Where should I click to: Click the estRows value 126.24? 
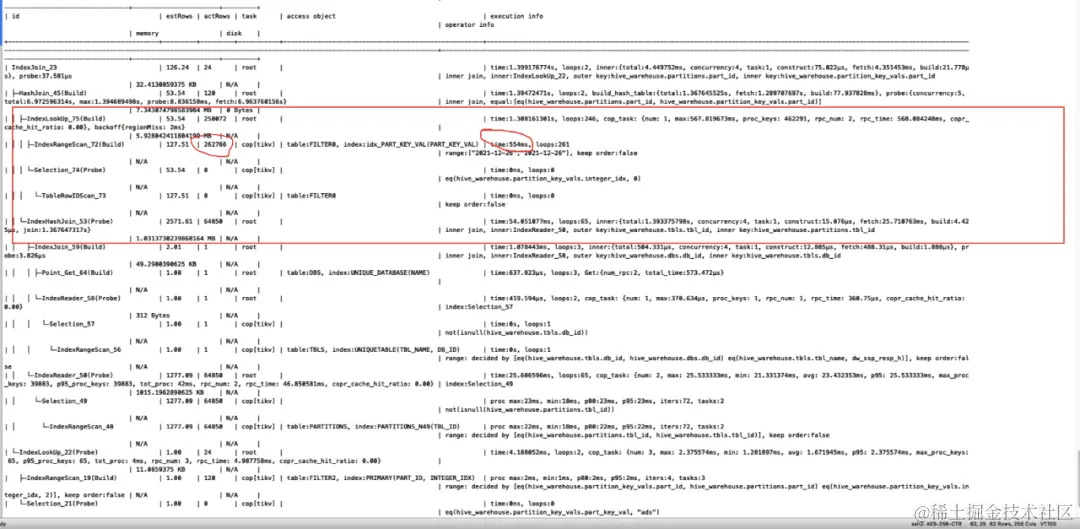pos(176,68)
